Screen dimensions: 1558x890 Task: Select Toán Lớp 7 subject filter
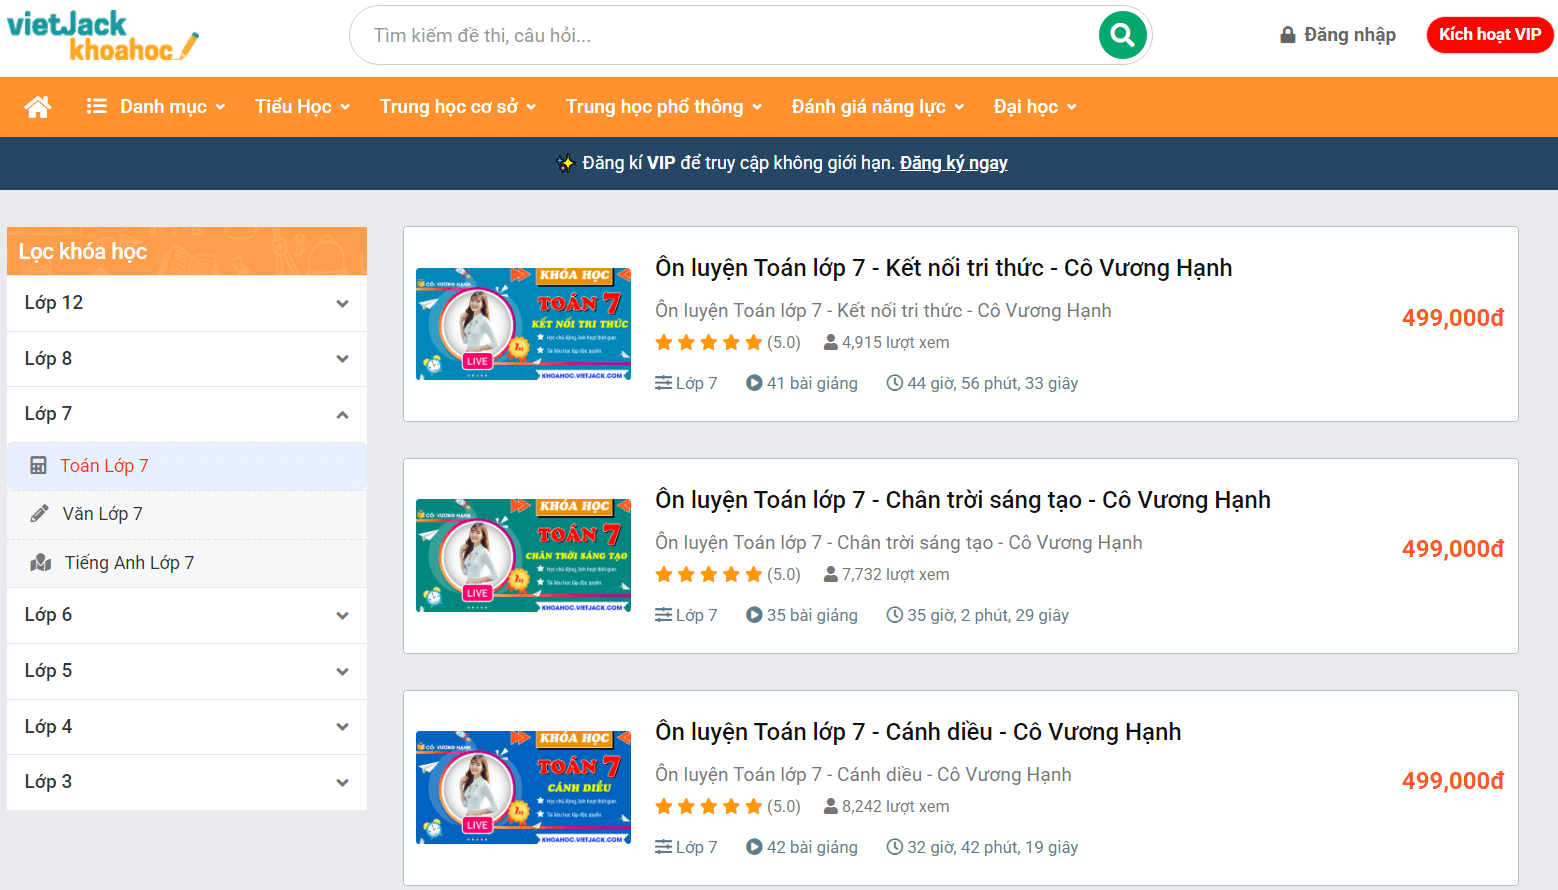pos(187,466)
